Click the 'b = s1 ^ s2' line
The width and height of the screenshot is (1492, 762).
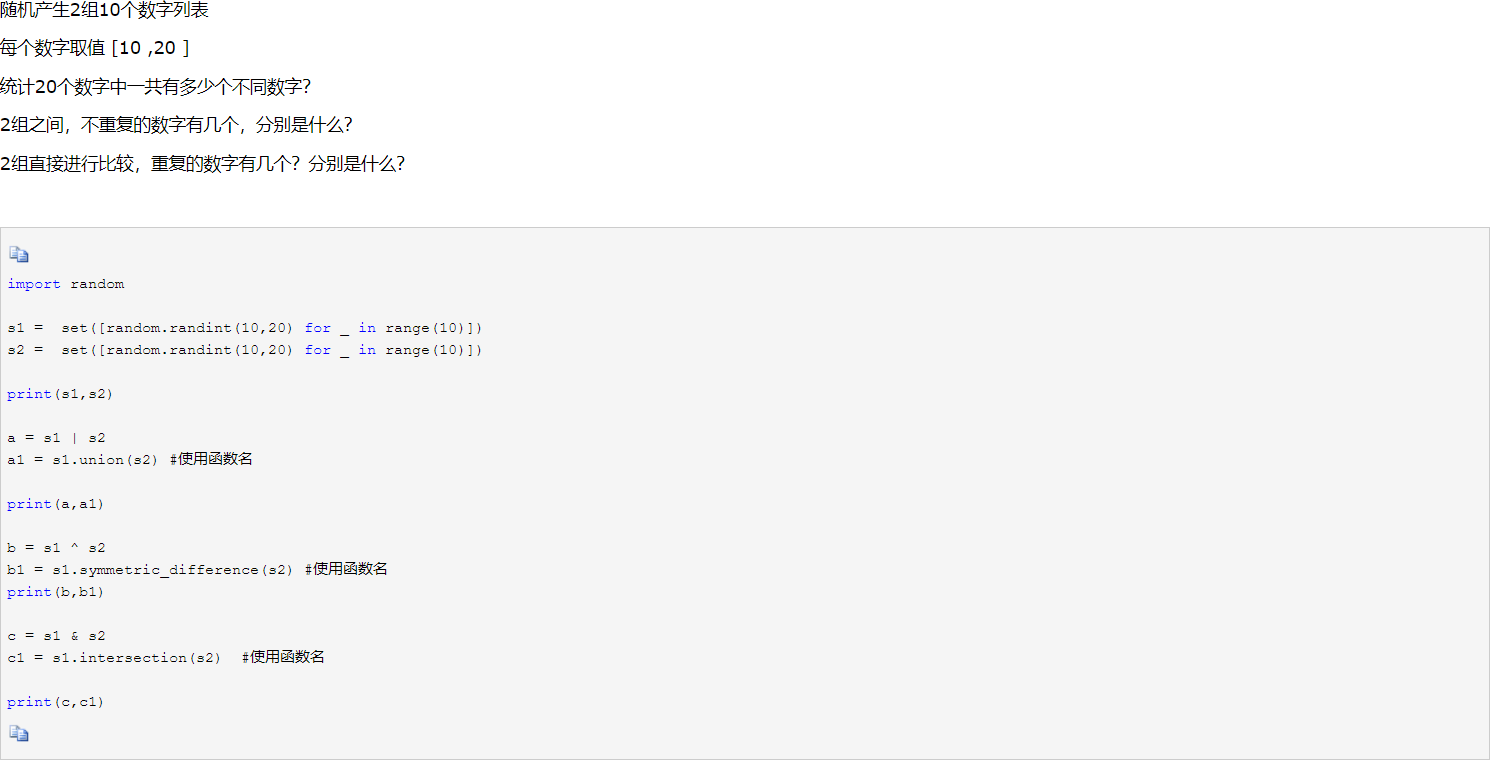[56, 548]
